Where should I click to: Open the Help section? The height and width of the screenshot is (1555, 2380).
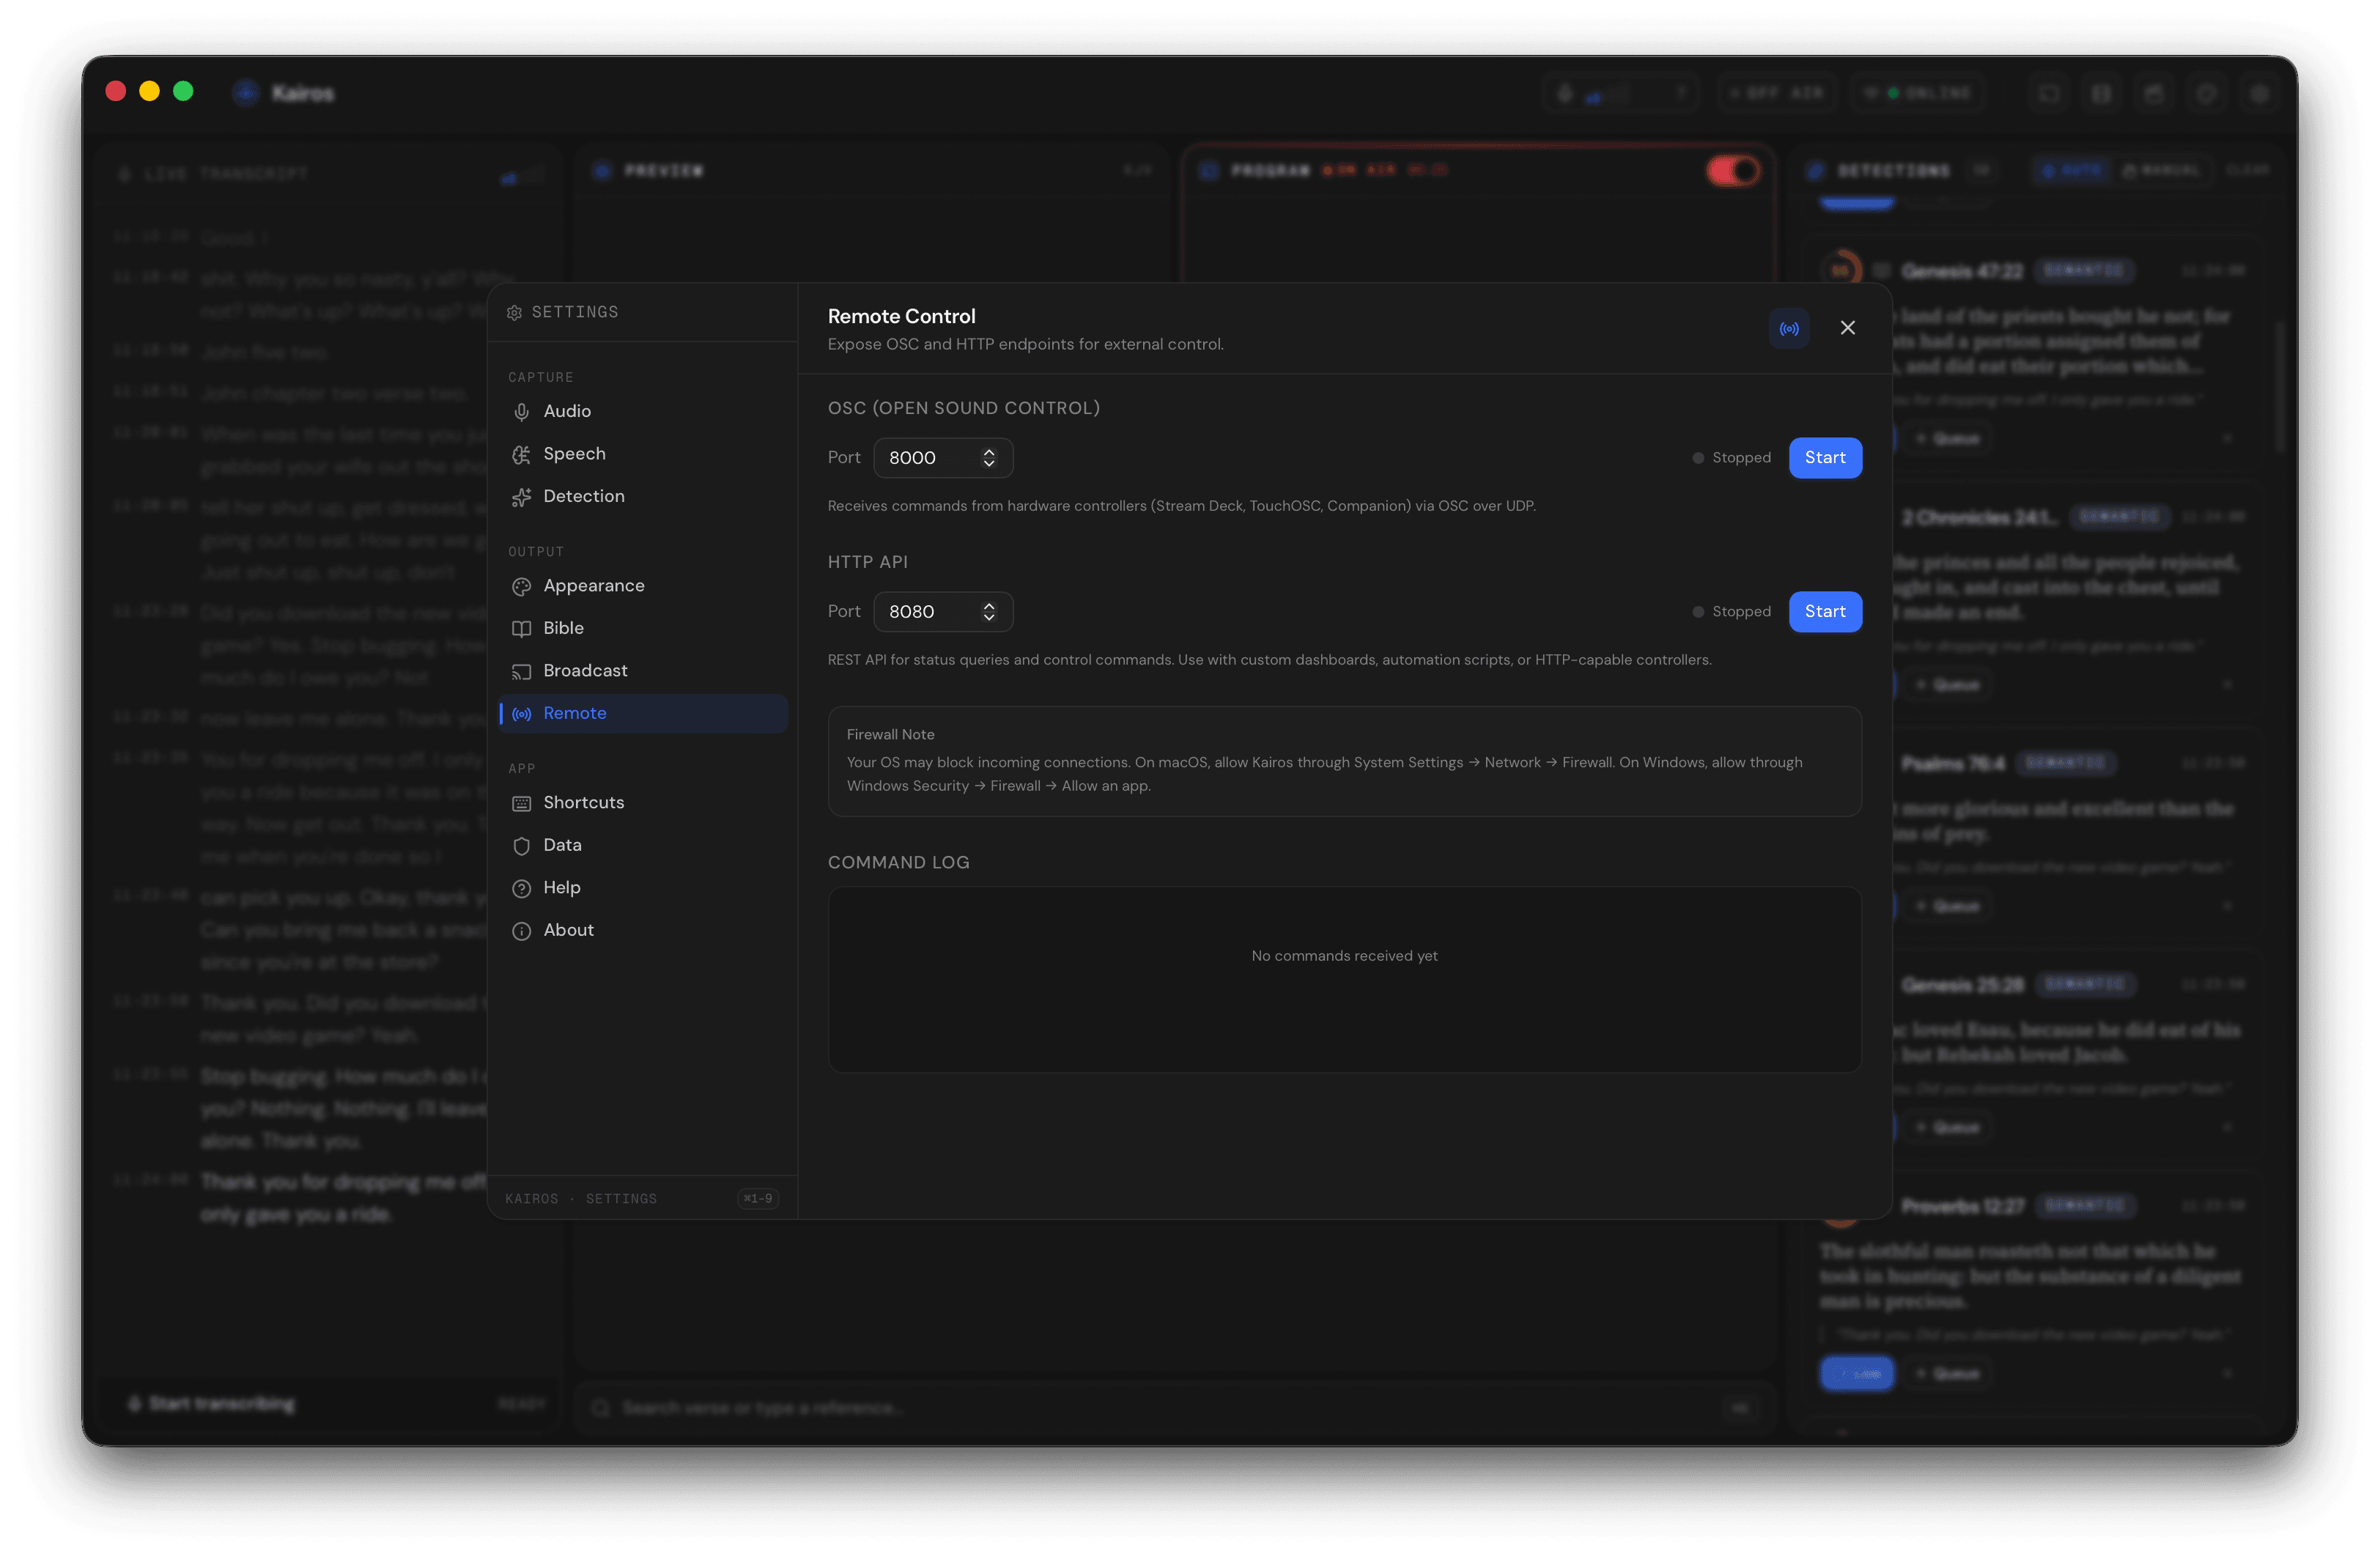643,888
